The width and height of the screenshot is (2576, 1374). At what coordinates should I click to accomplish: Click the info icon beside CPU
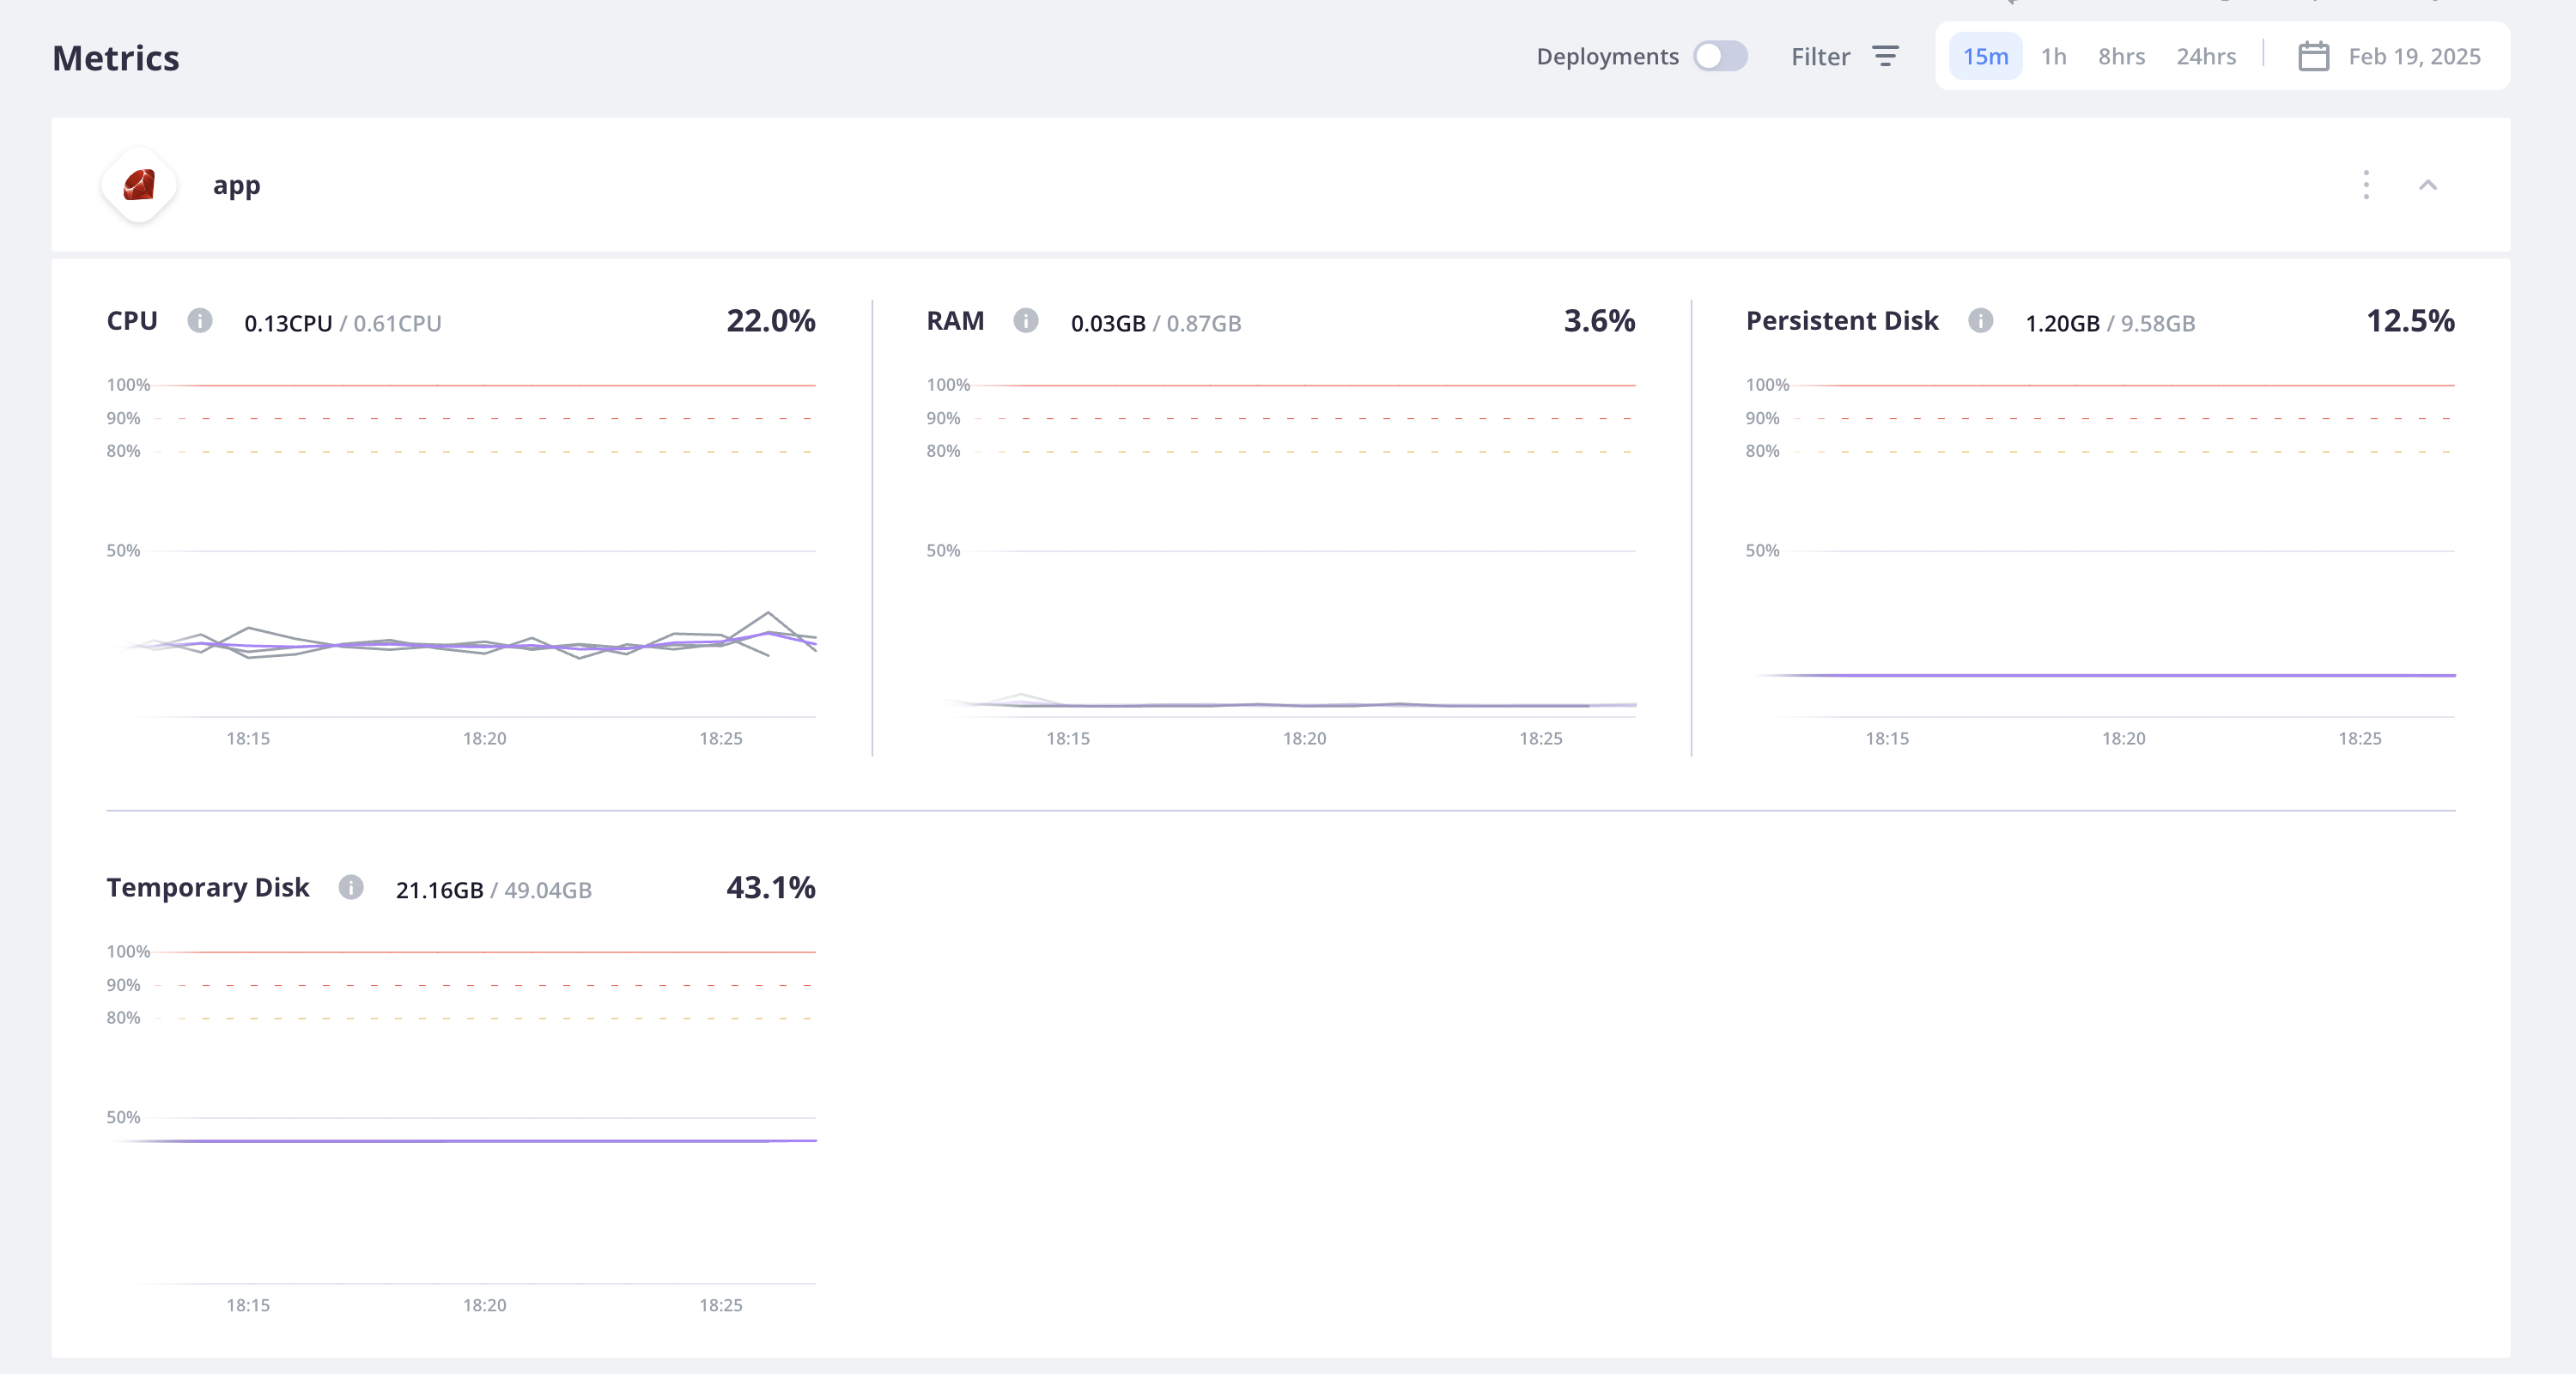pos(201,322)
